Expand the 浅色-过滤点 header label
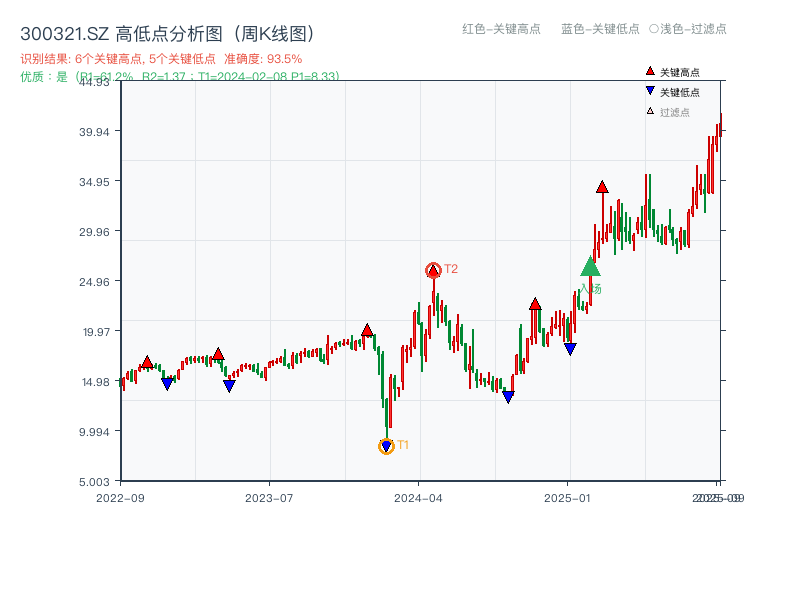Image resolution: width=800 pixels, height=600 pixels. 686,31
